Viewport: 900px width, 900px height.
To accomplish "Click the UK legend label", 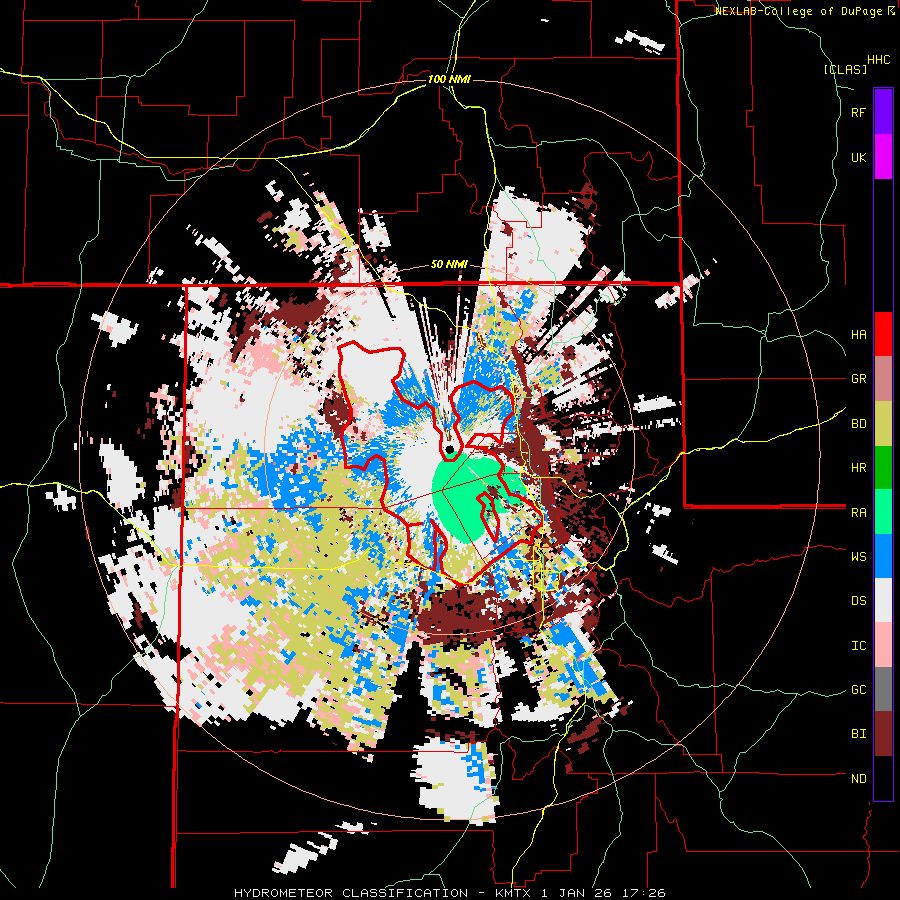I will click(x=858, y=157).
